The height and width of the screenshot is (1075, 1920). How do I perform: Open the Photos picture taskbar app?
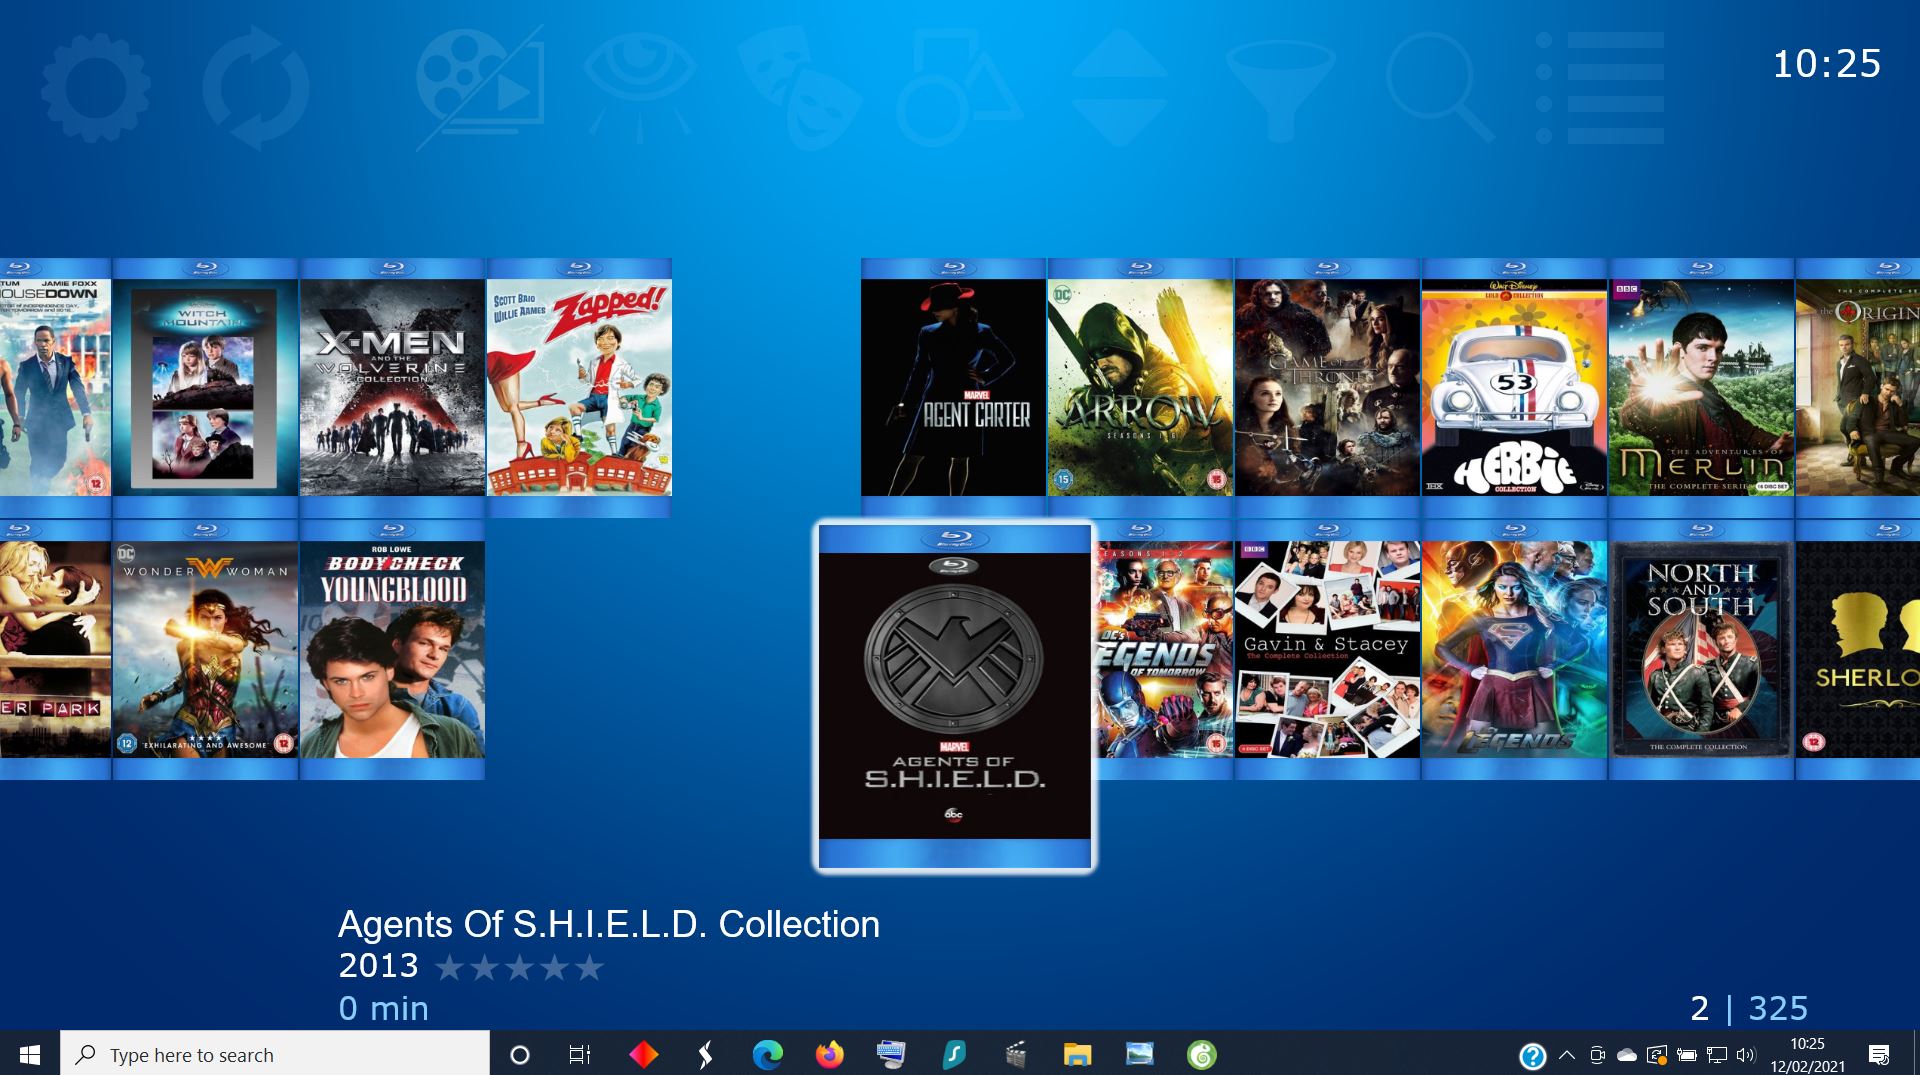[x=1140, y=1054]
